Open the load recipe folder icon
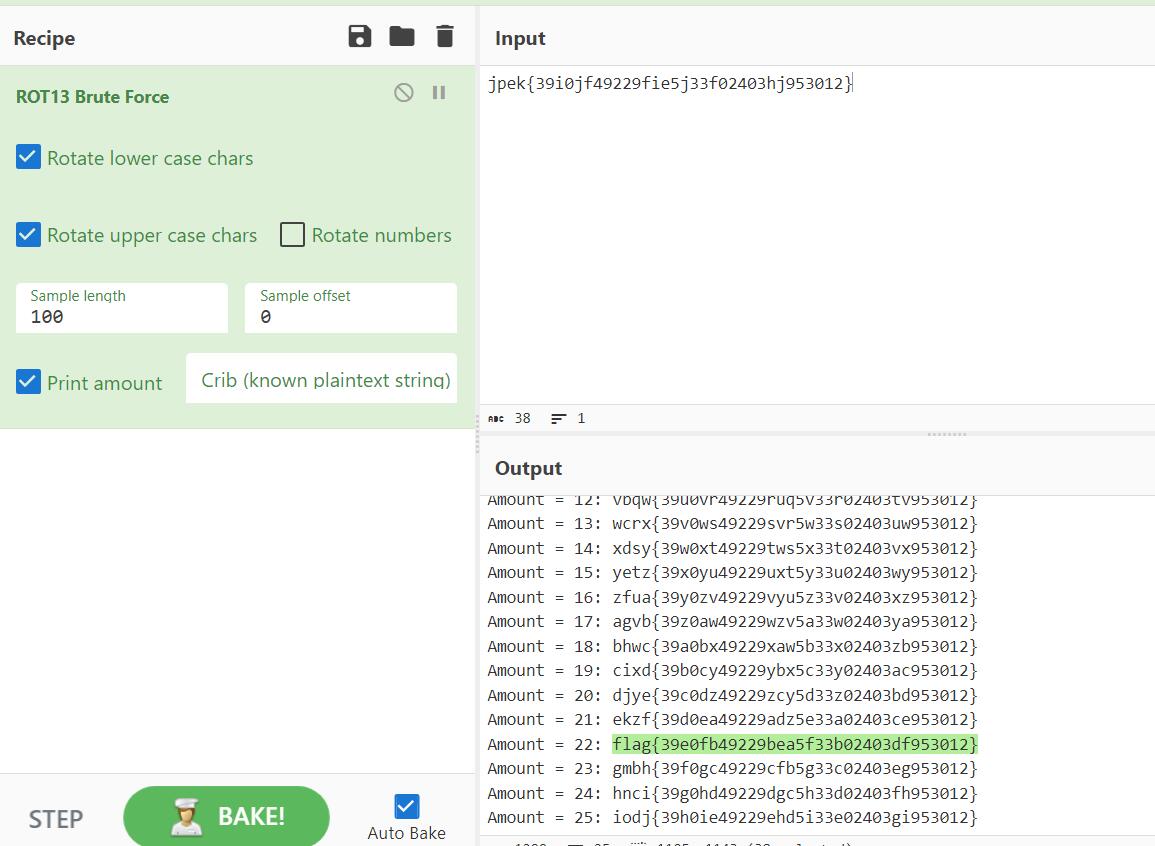The width and height of the screenshot is (1155, 846). click(402, 37)
